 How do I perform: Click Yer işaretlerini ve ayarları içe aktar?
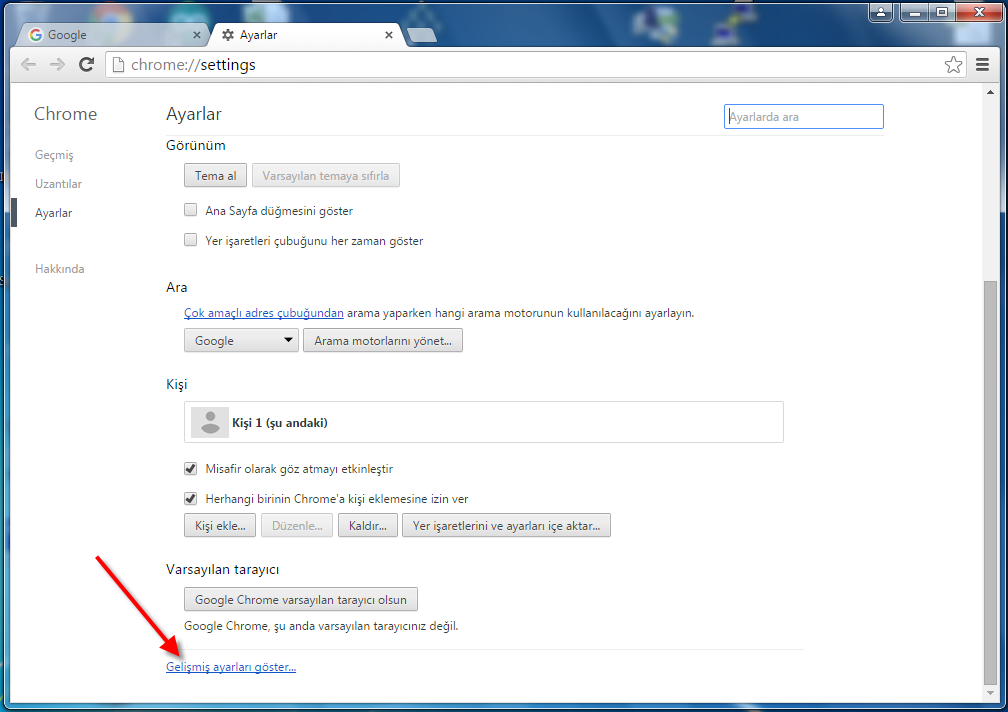pyautogui.click(x=507, y=525)
